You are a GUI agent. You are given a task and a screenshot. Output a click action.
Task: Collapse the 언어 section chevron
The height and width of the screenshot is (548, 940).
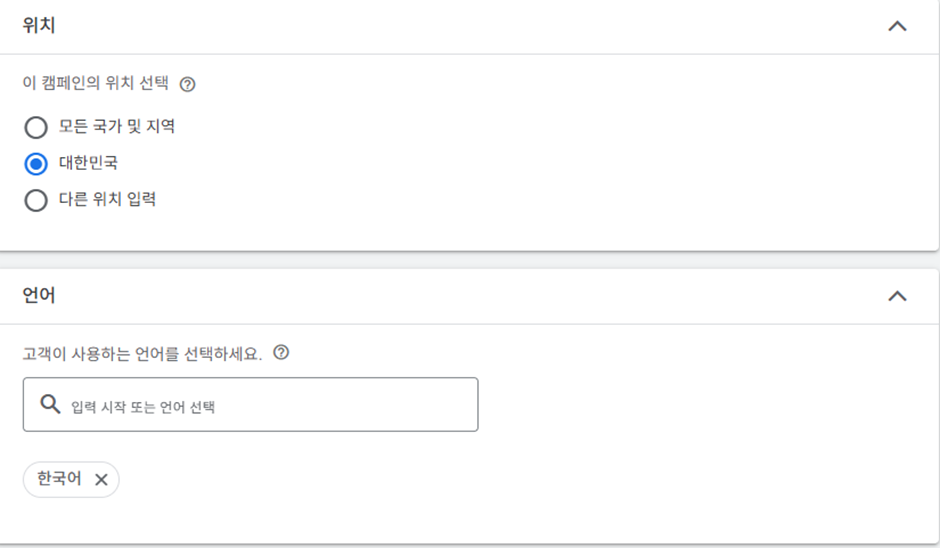point(897,296)
